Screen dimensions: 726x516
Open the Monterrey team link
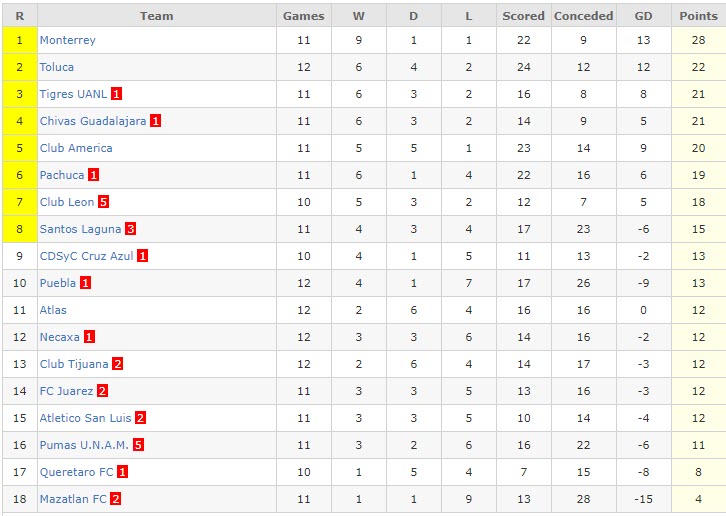67,40
